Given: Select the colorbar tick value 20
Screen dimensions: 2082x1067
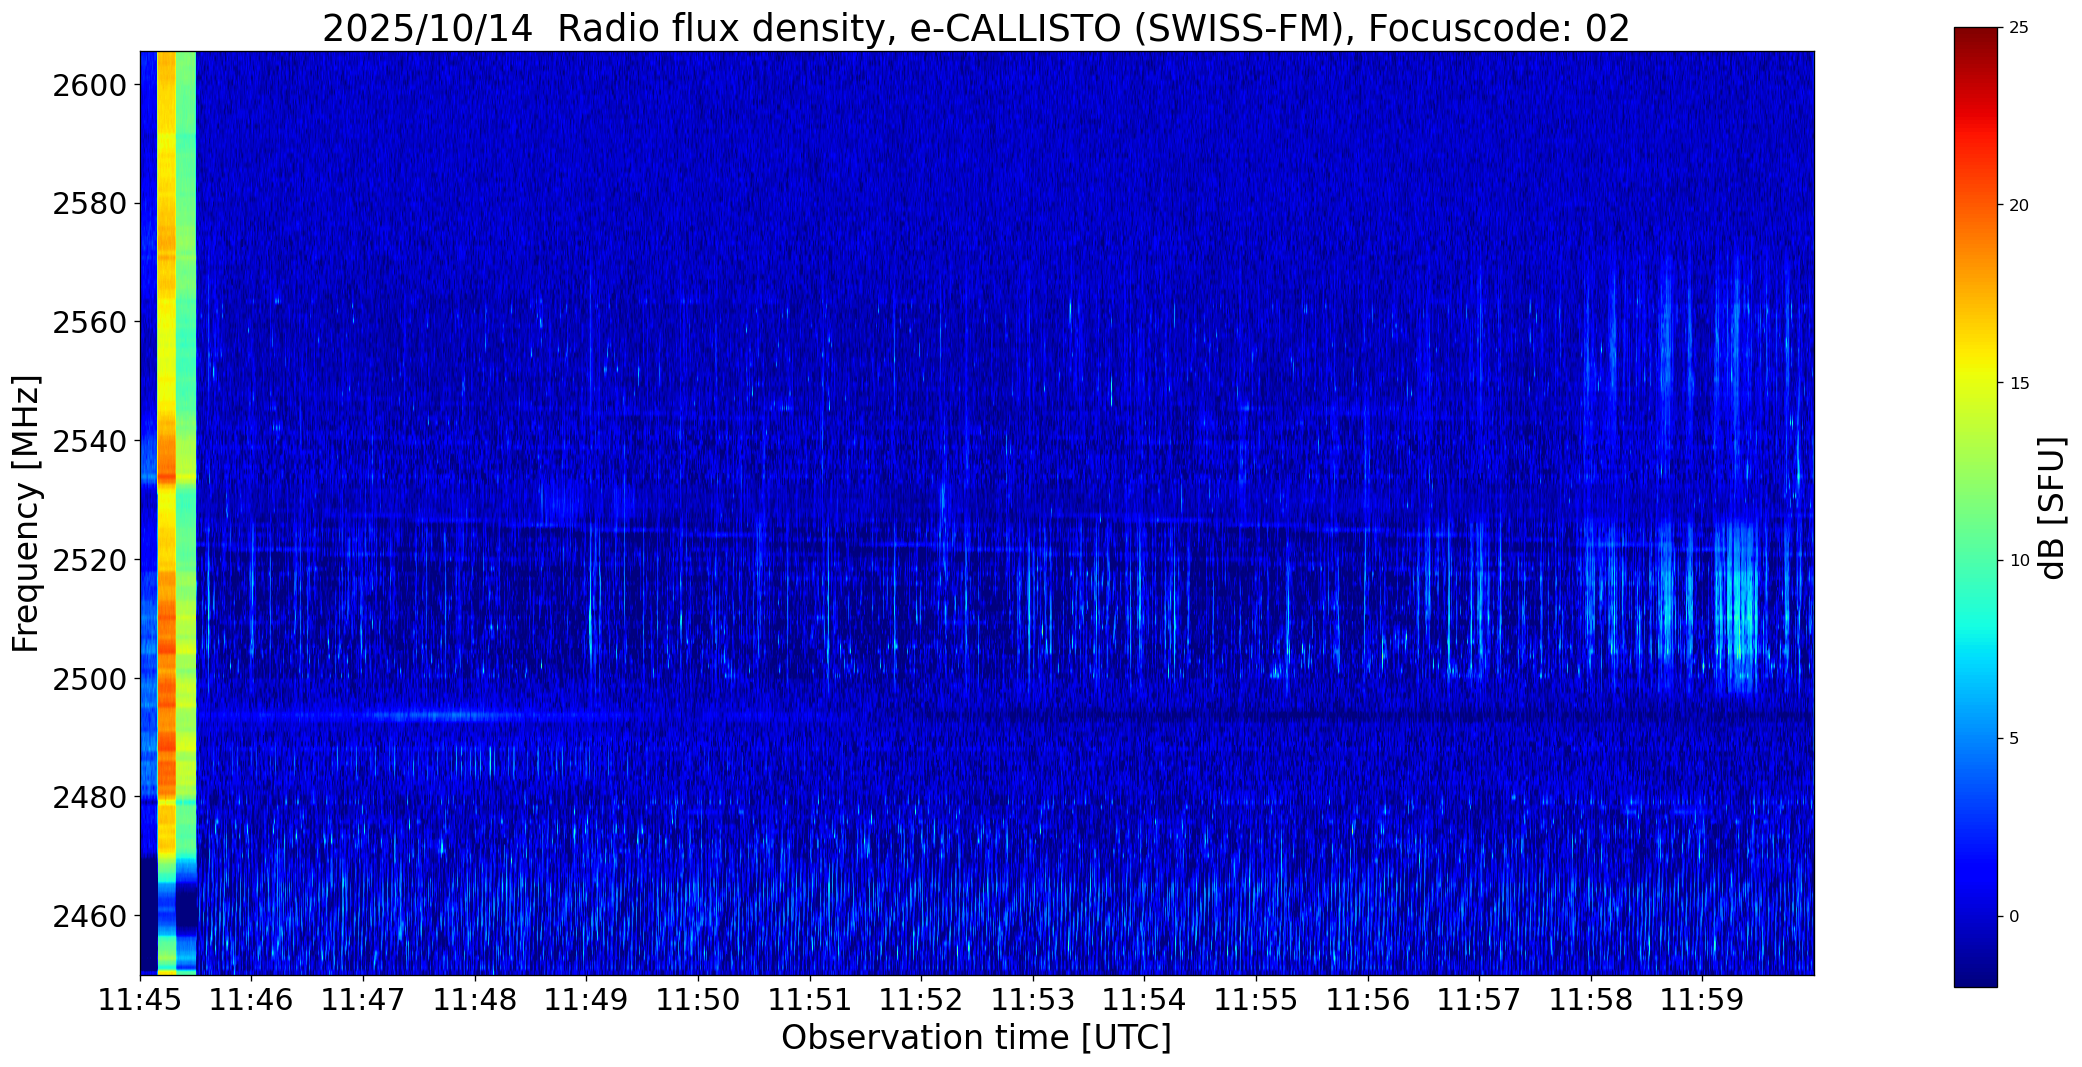Looking at the screenshot, I should coord(2019,206).
